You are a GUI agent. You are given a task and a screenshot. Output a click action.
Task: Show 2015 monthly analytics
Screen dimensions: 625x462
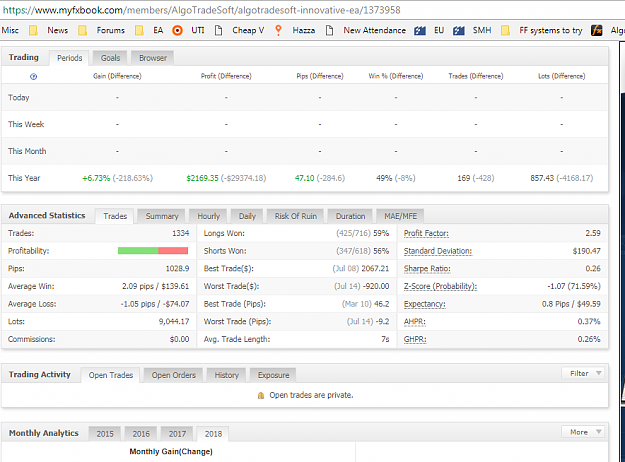point(105,434)
